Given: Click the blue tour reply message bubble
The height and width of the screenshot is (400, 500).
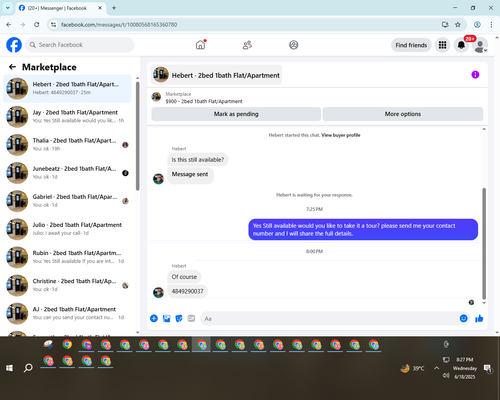Looking at the screenshot, I should 363,229.
